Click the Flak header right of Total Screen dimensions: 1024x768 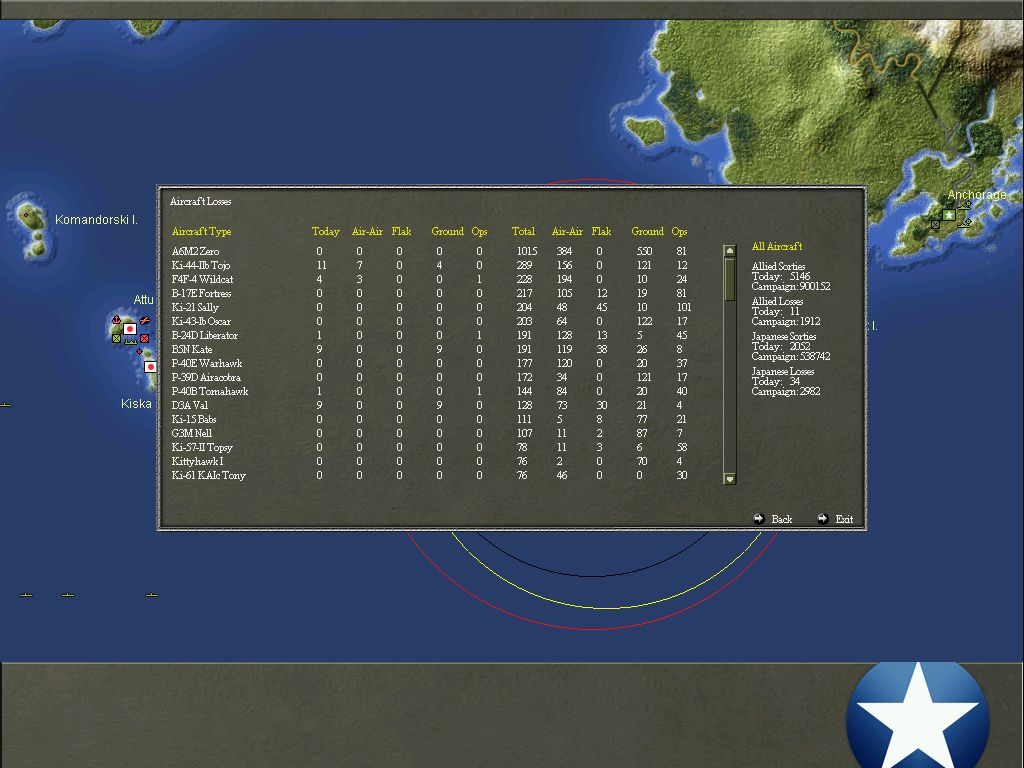click(x=601, y=231)
